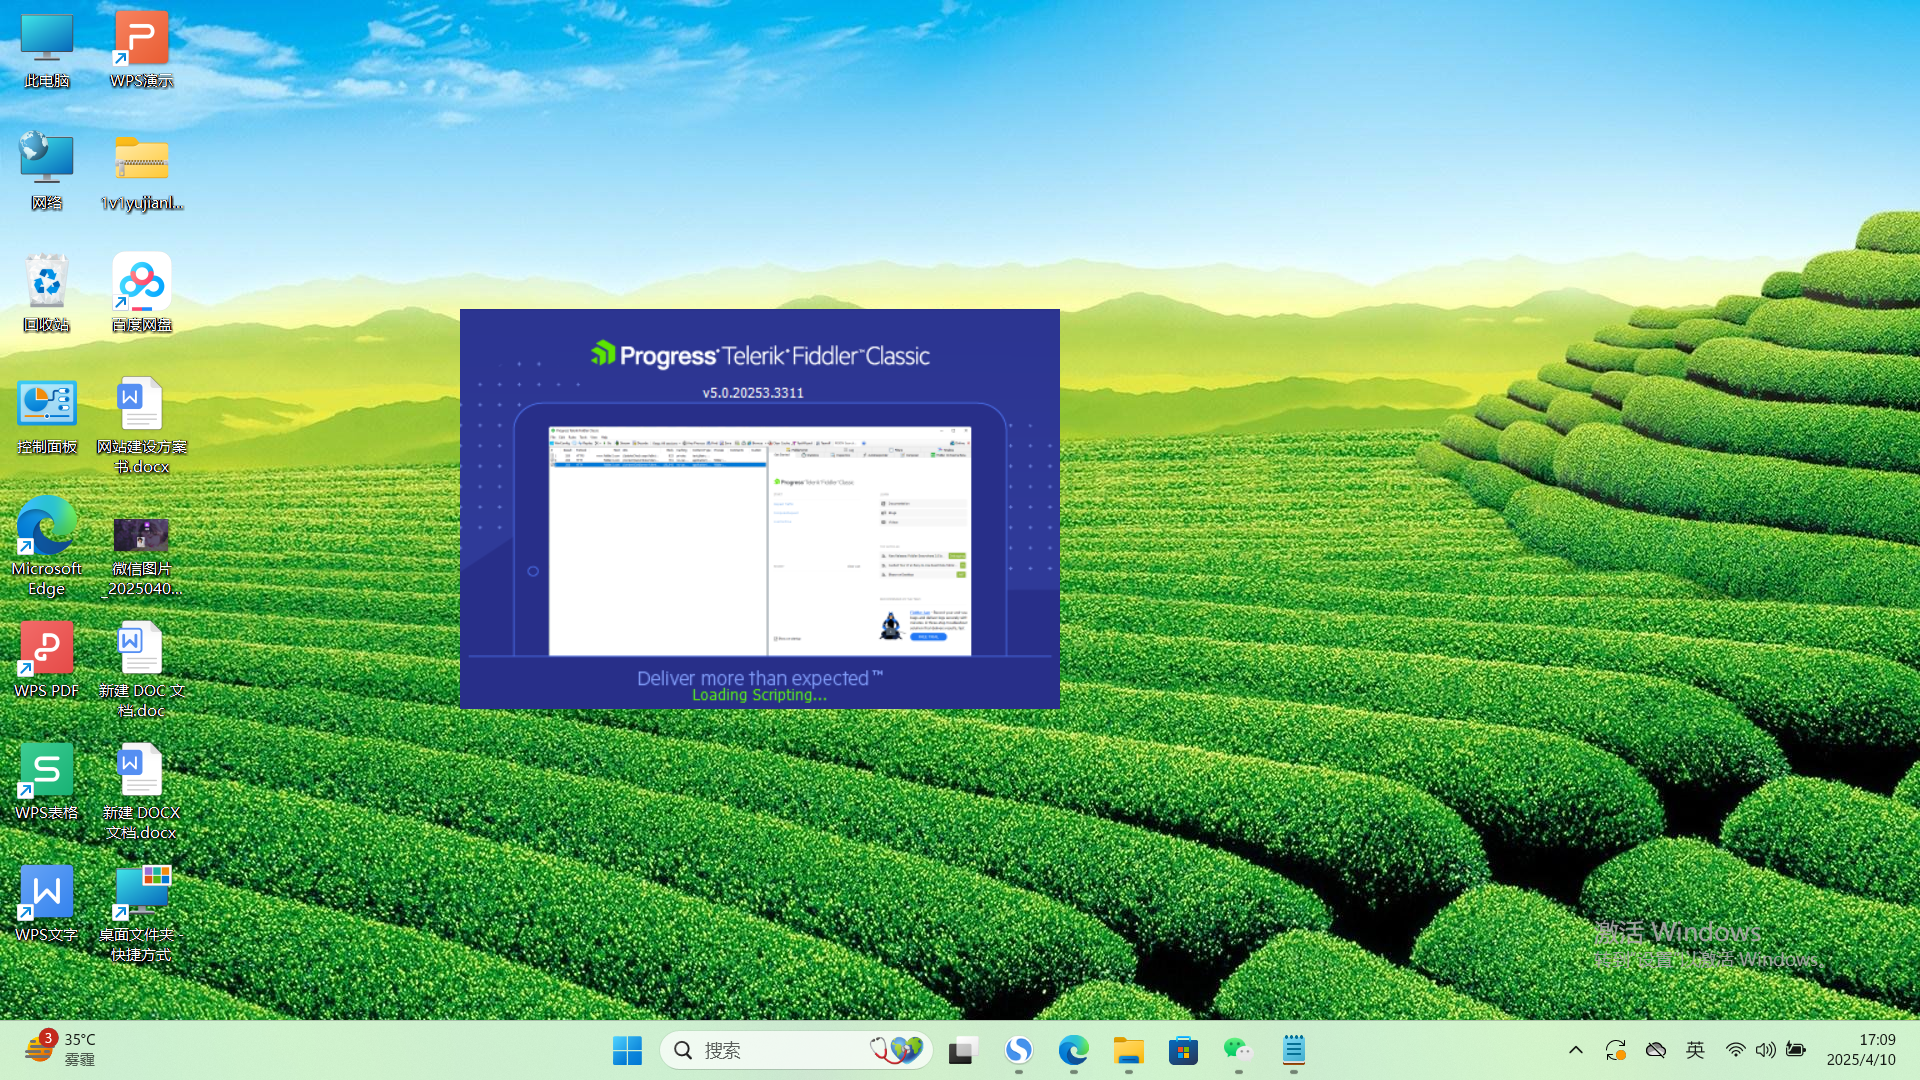Select the WPS表格 shortcut icon
The width and height of the screenshot is (1920, 1080).
tap(46, 782)
